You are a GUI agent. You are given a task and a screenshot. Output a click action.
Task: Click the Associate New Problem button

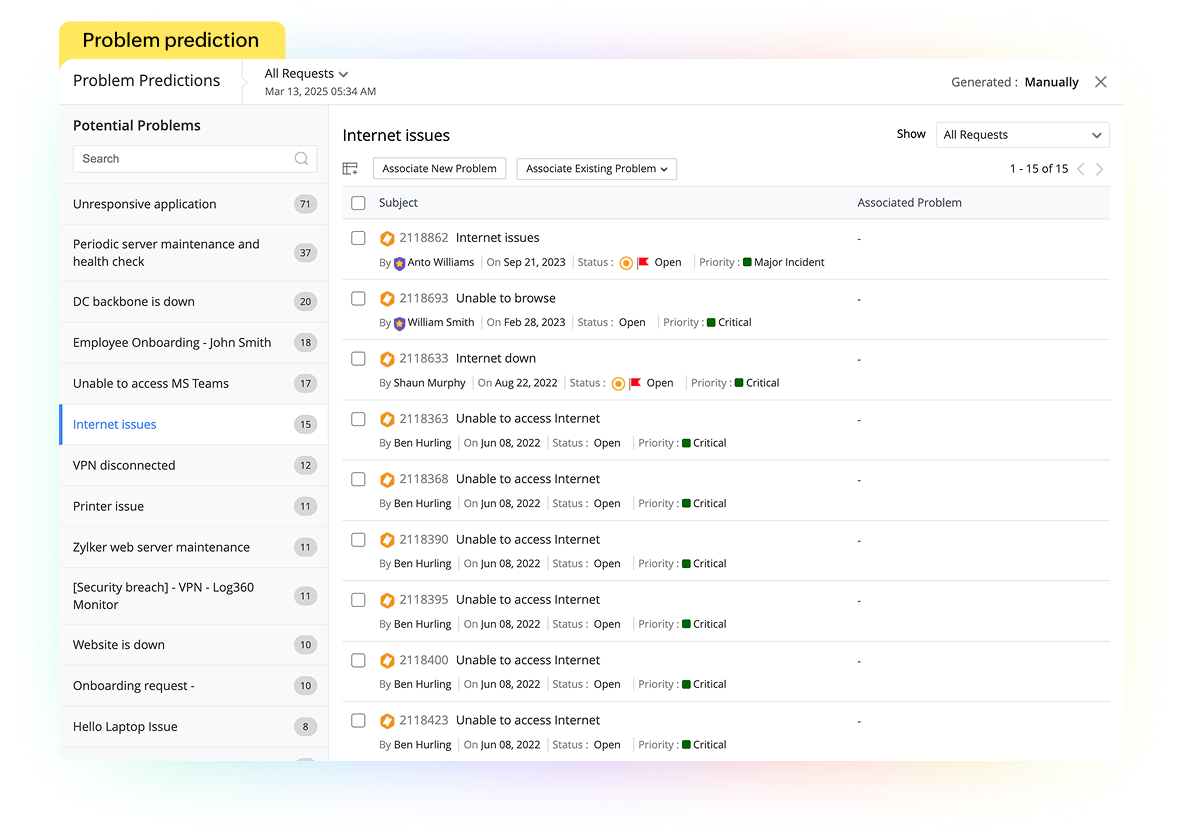click(x=439, y=168)
